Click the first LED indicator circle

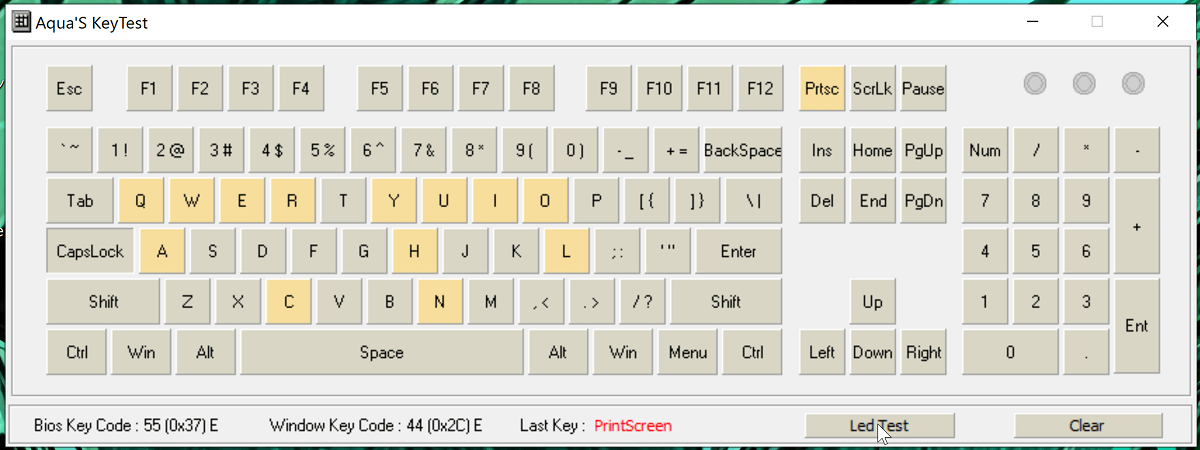1035,83
